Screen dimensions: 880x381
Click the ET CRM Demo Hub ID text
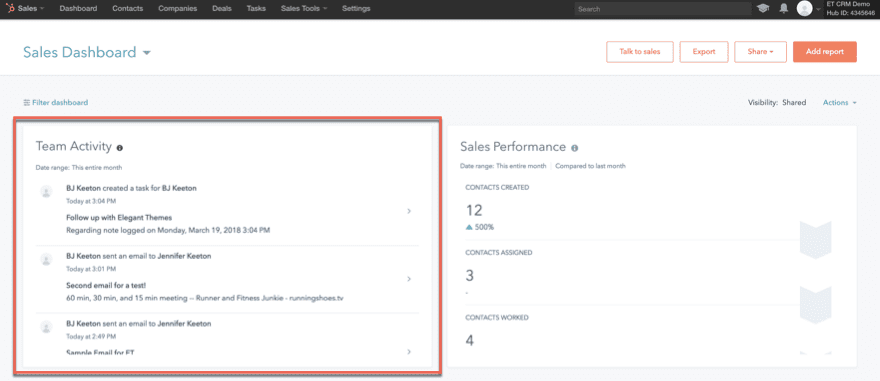pyautogui.click(x=850, y=8)
